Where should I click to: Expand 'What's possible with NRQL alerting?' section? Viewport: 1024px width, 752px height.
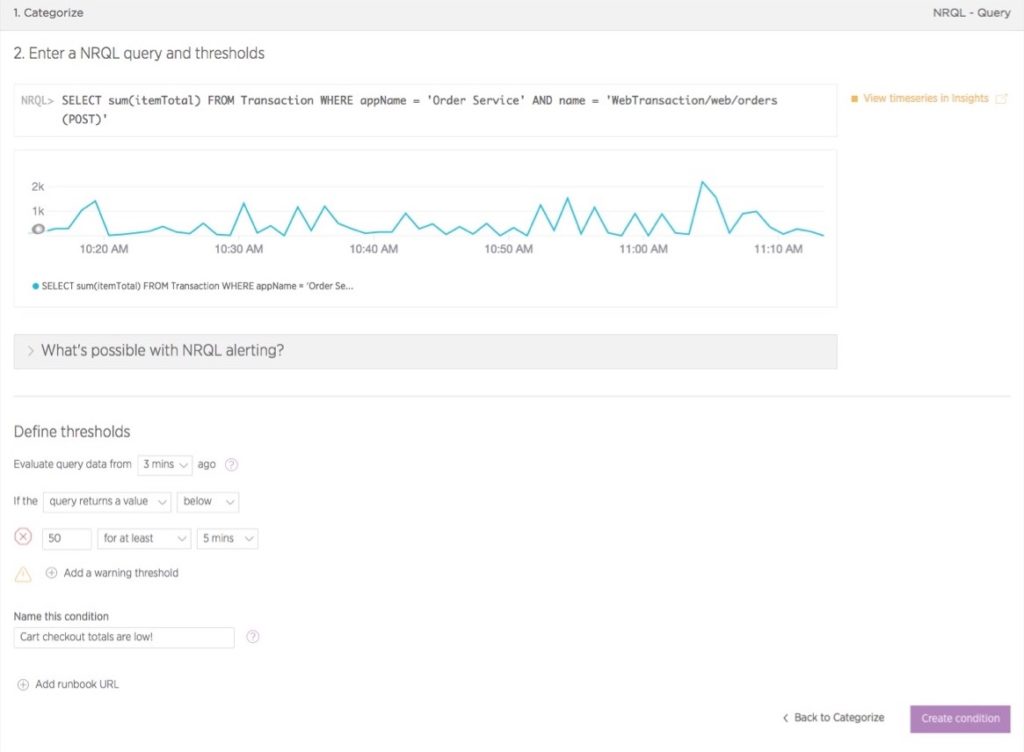tap(425, 351)
